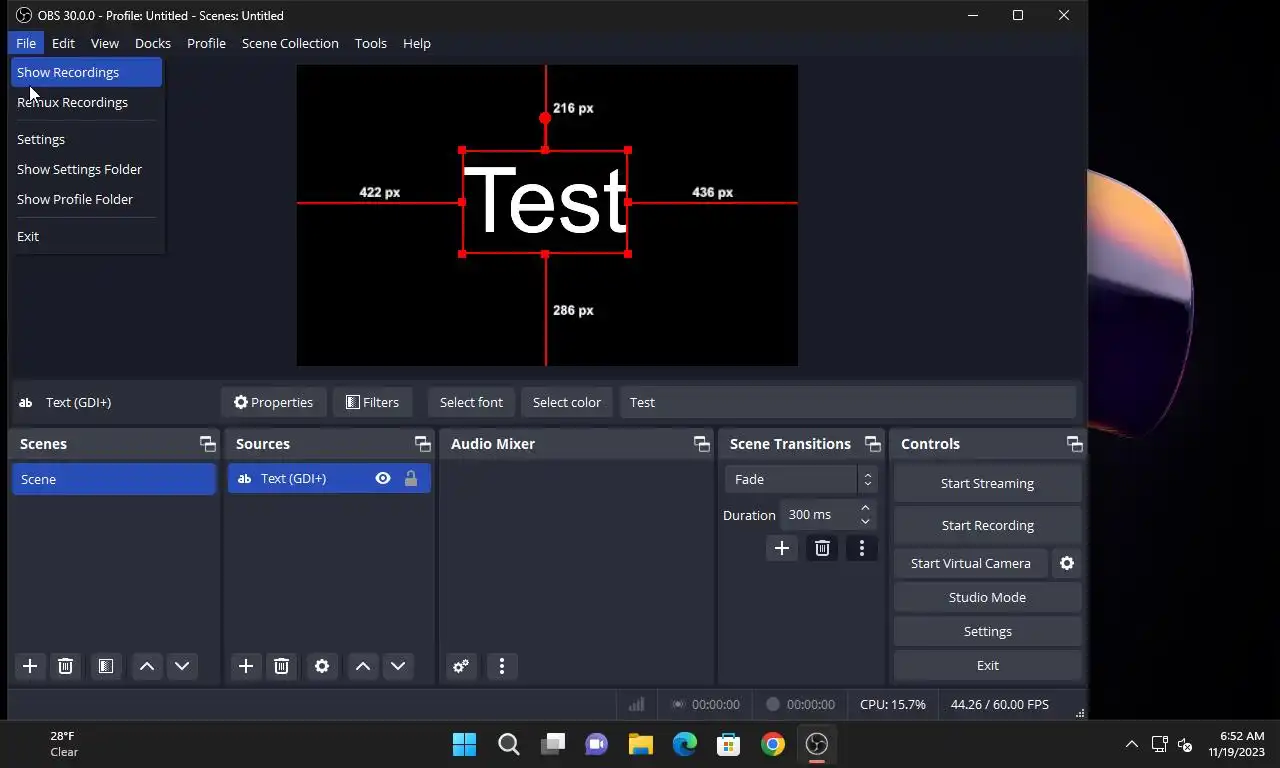Remove selected source with trash icon
Image resolution: width=1280 pixels, height=768 pixels.
click(x=281, y=666)
